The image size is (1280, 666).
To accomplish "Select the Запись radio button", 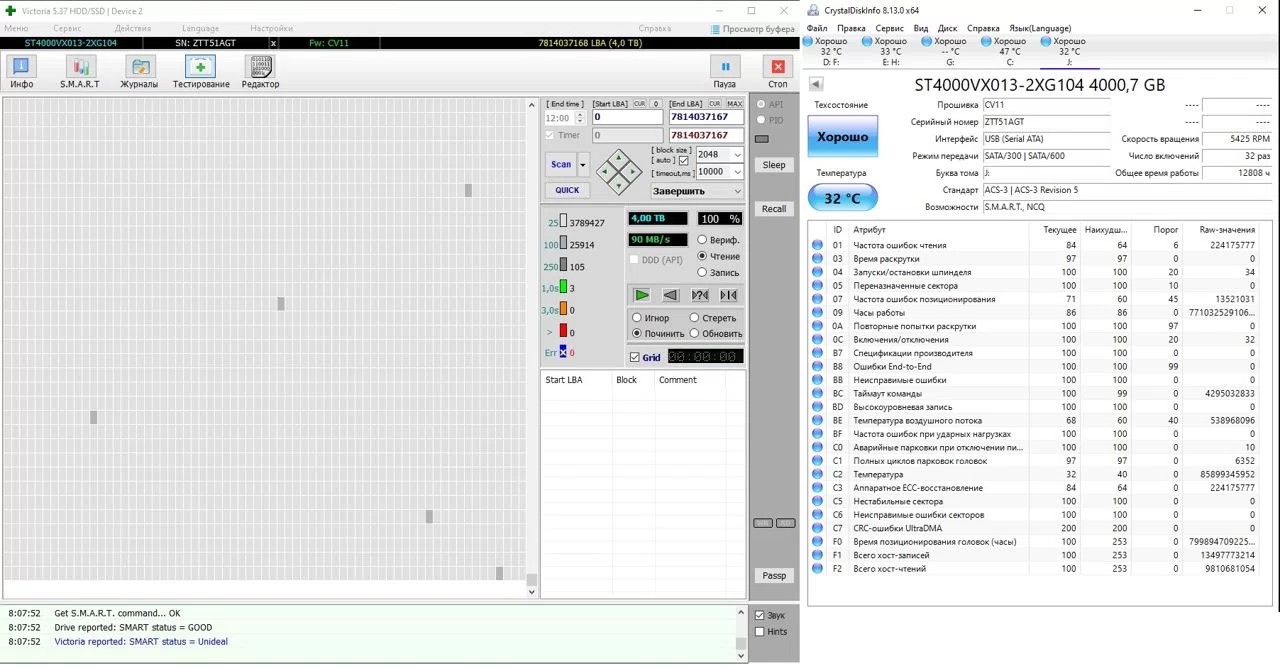I will click(718, 272).
